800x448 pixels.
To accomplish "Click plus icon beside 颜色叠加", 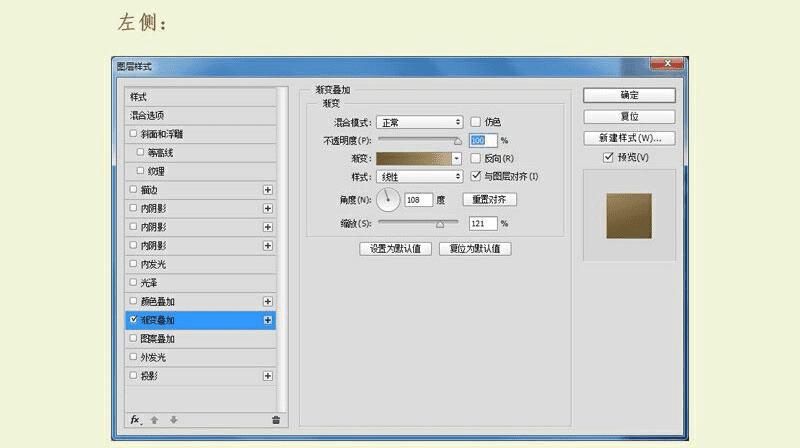I will [x=267, y=302].
